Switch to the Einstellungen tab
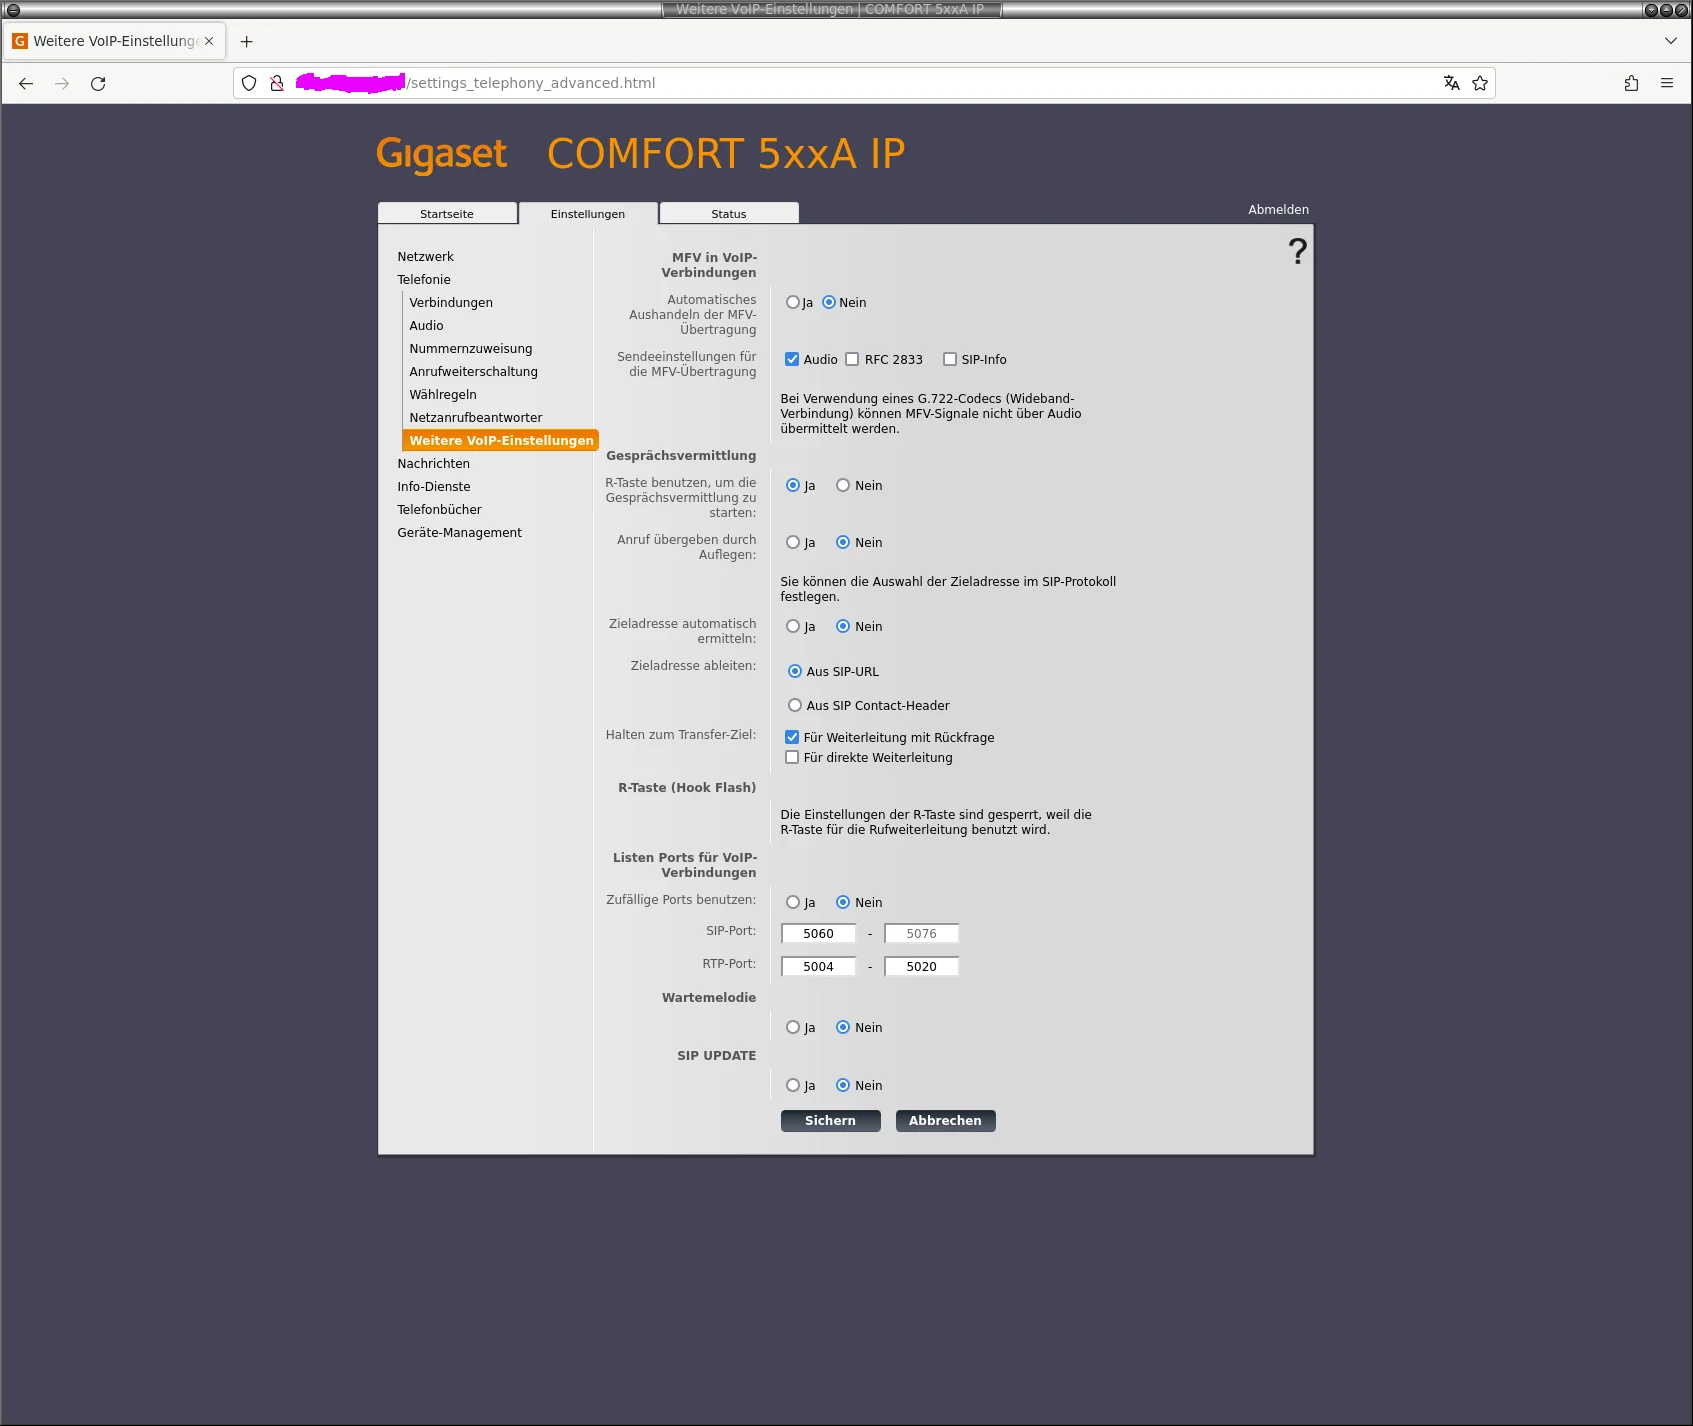1693x1426 pixels. pyautogui.click(x=588, y=214)
